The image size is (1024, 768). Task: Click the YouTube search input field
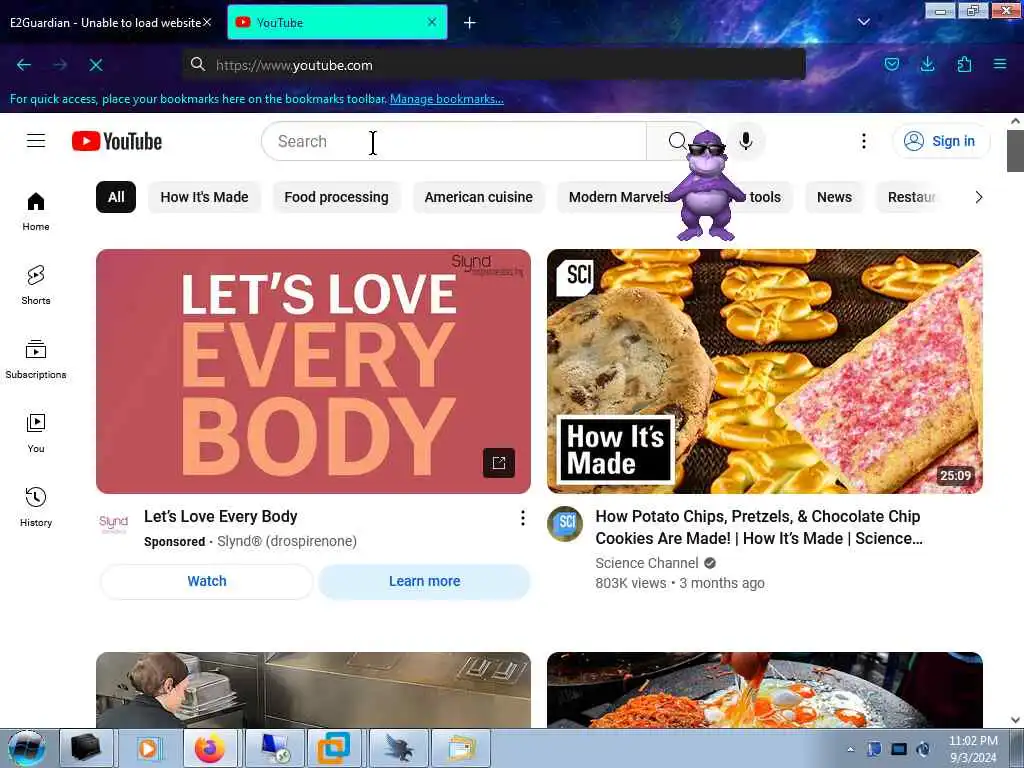(455, 141)
